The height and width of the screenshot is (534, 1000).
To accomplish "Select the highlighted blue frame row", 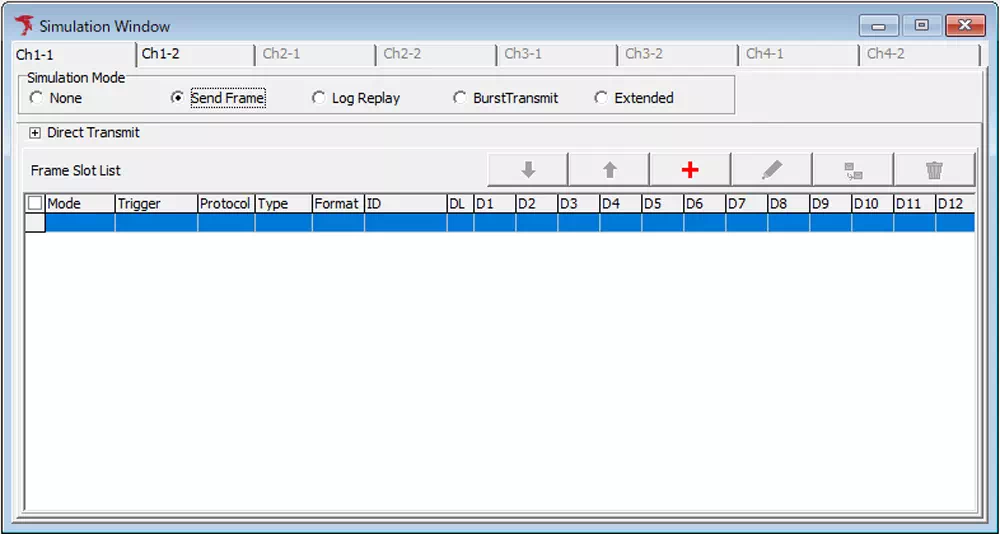I will pyautogui.click(x=500, y=223).
